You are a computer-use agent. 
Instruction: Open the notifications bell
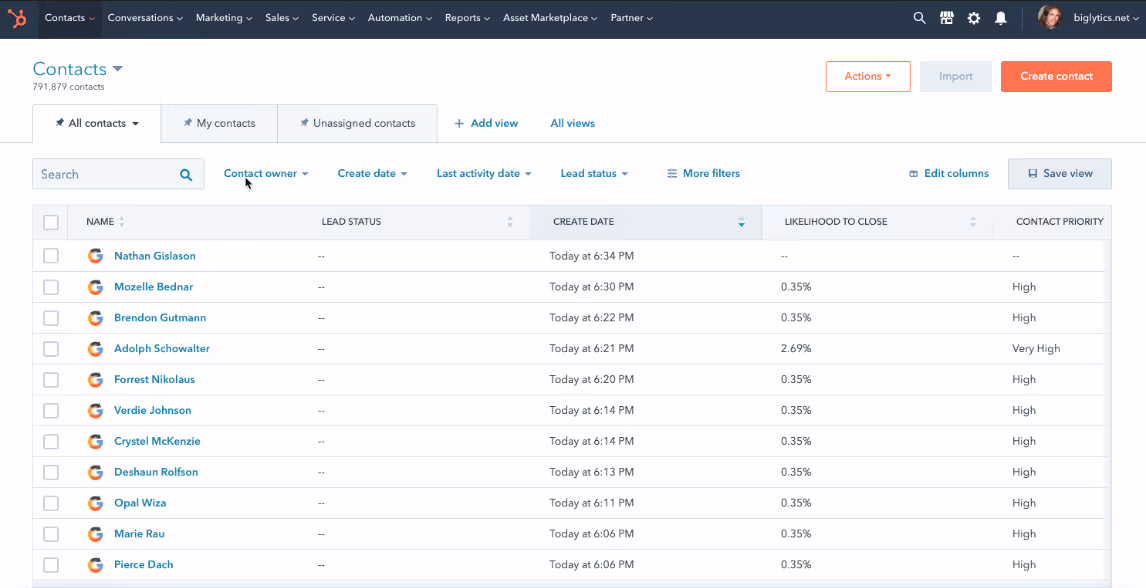click(1001, 18)
